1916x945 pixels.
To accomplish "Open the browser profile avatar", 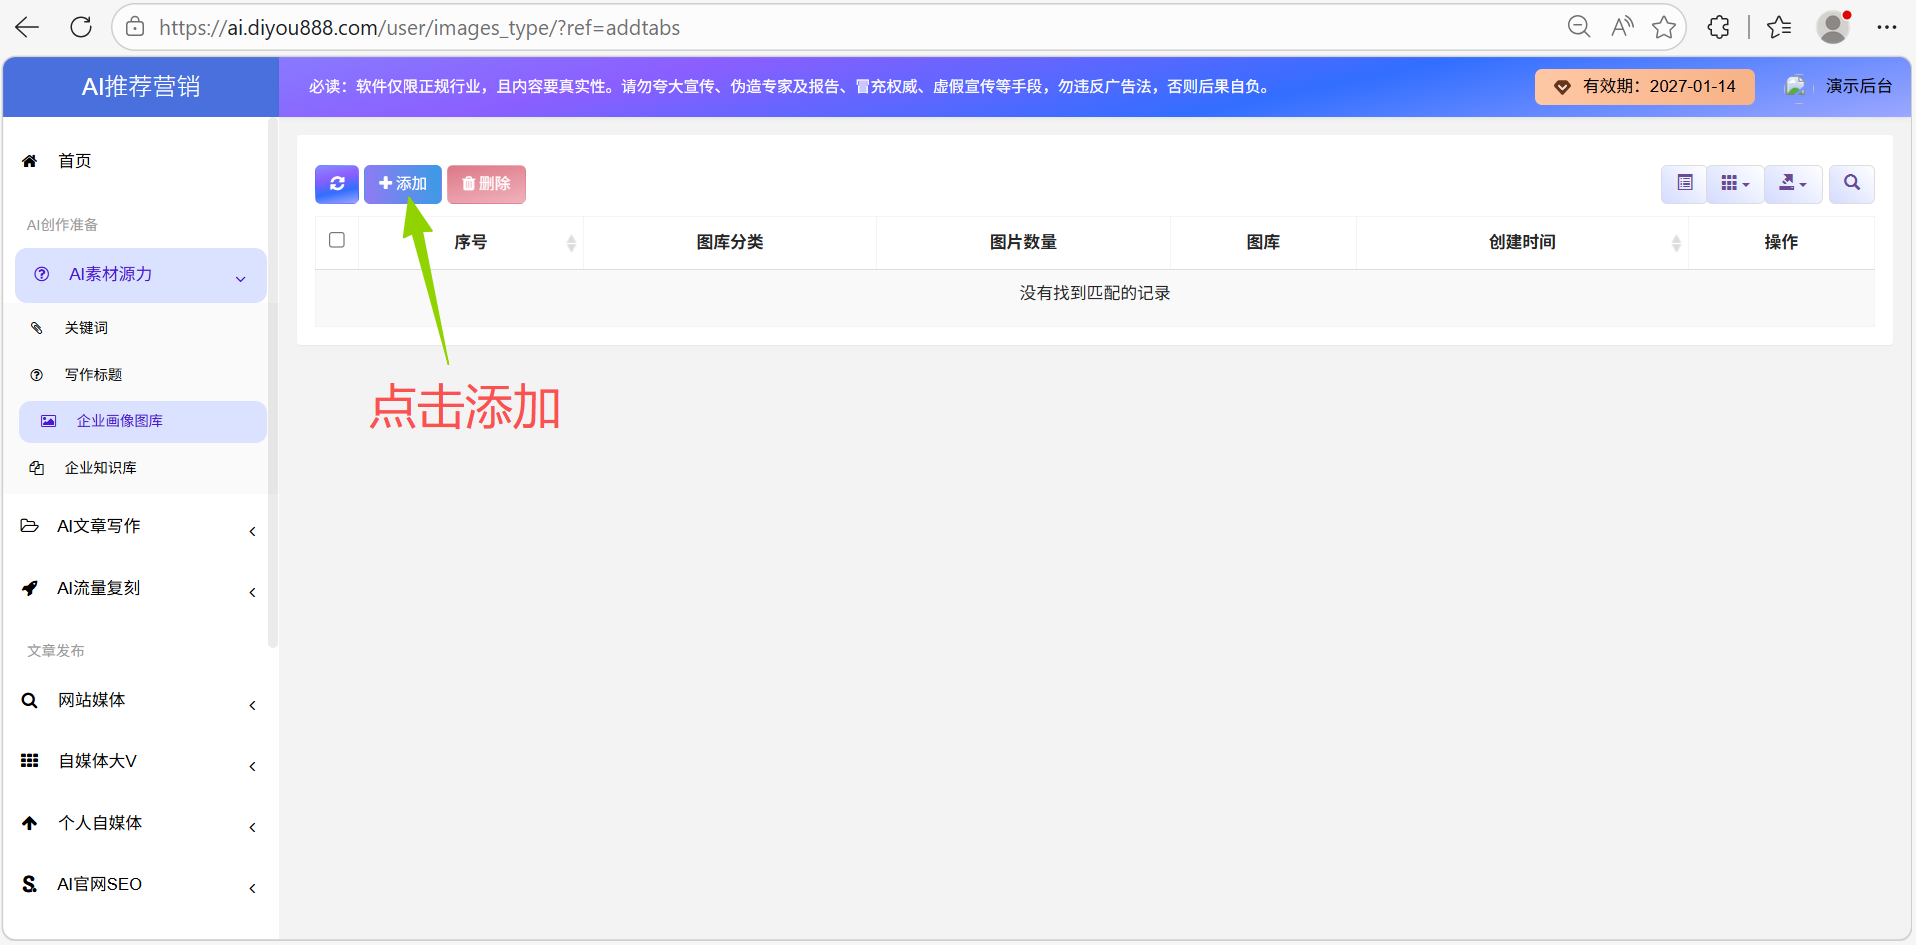I will click(x=1832, y=27).
